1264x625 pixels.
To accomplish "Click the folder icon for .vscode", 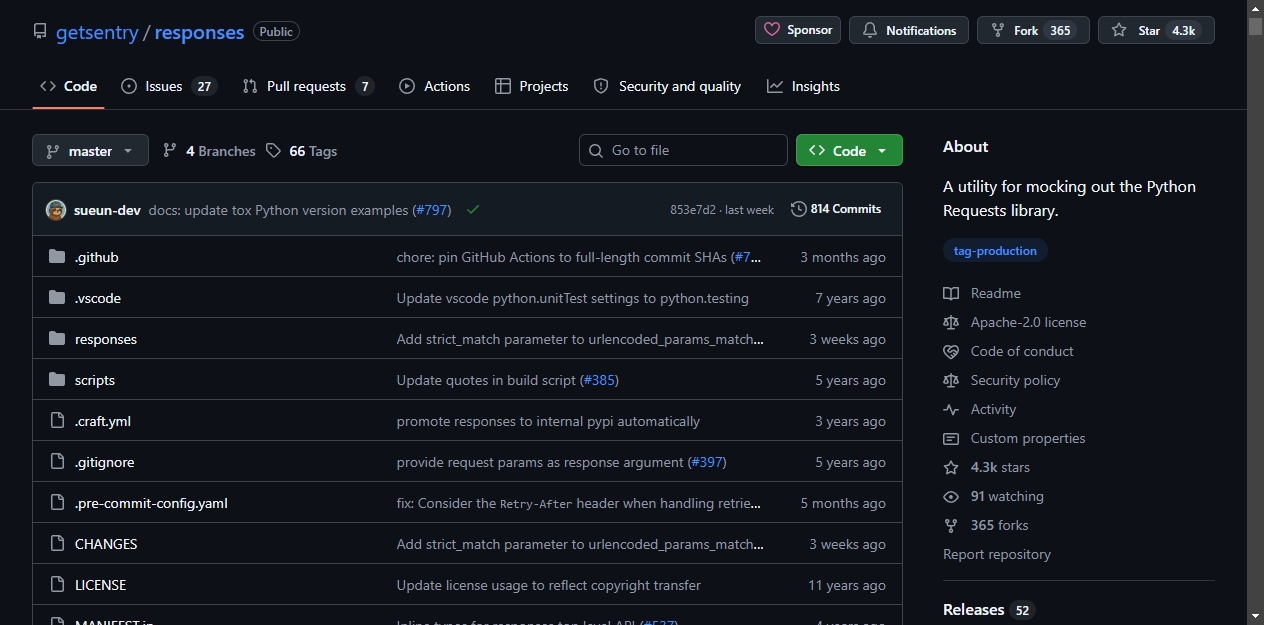I will tap(57, 298).
